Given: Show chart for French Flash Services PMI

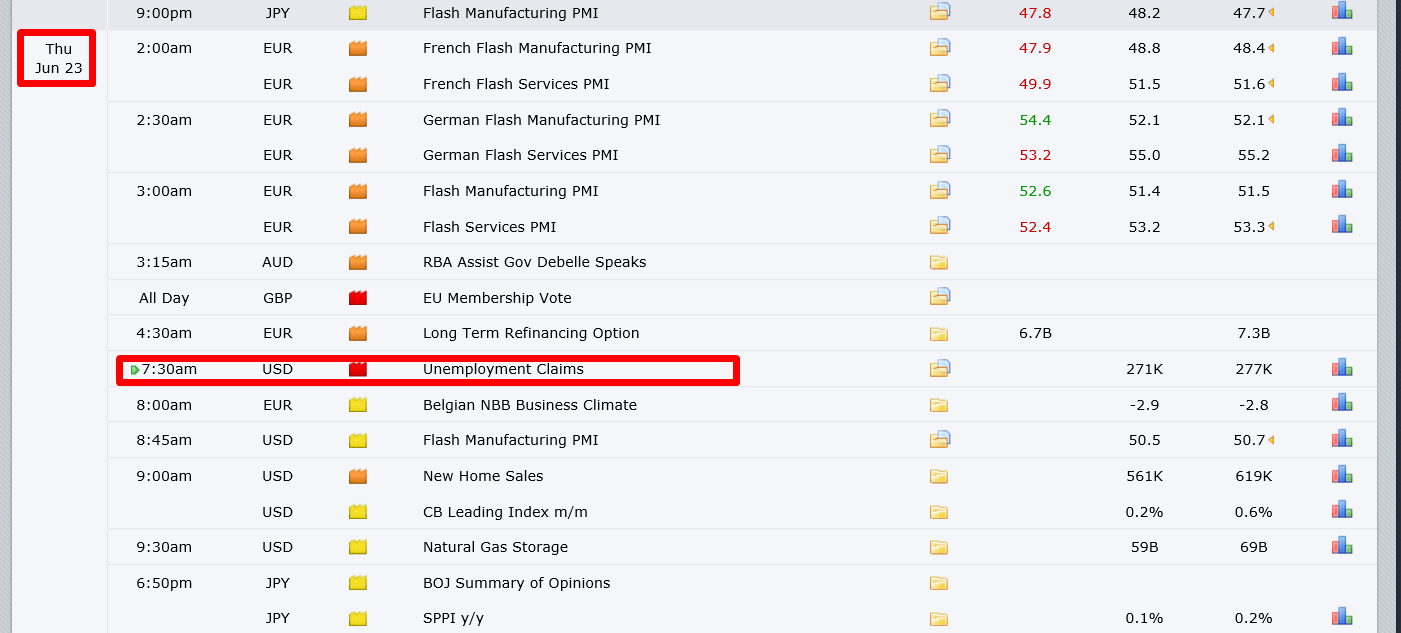Looking at the screenshot, I should [1341, 83].
